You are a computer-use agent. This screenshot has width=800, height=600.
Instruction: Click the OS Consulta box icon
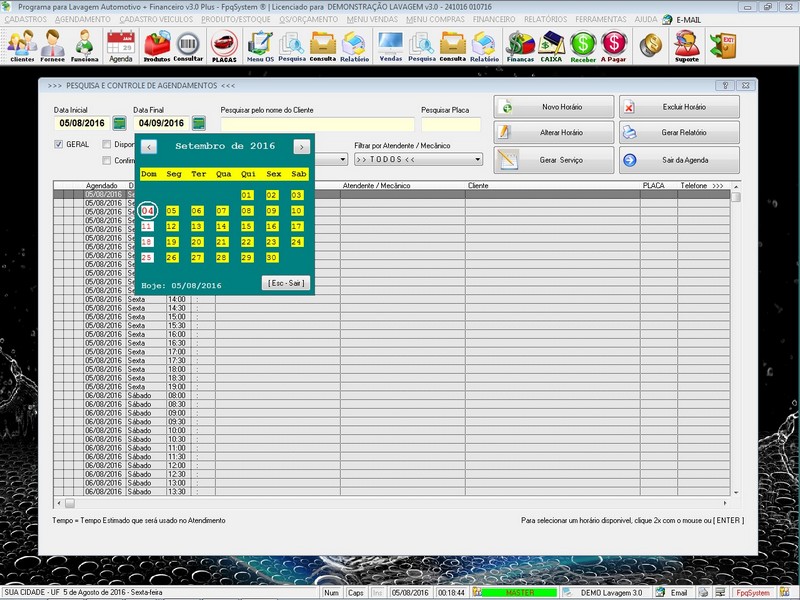click(323, 46)
